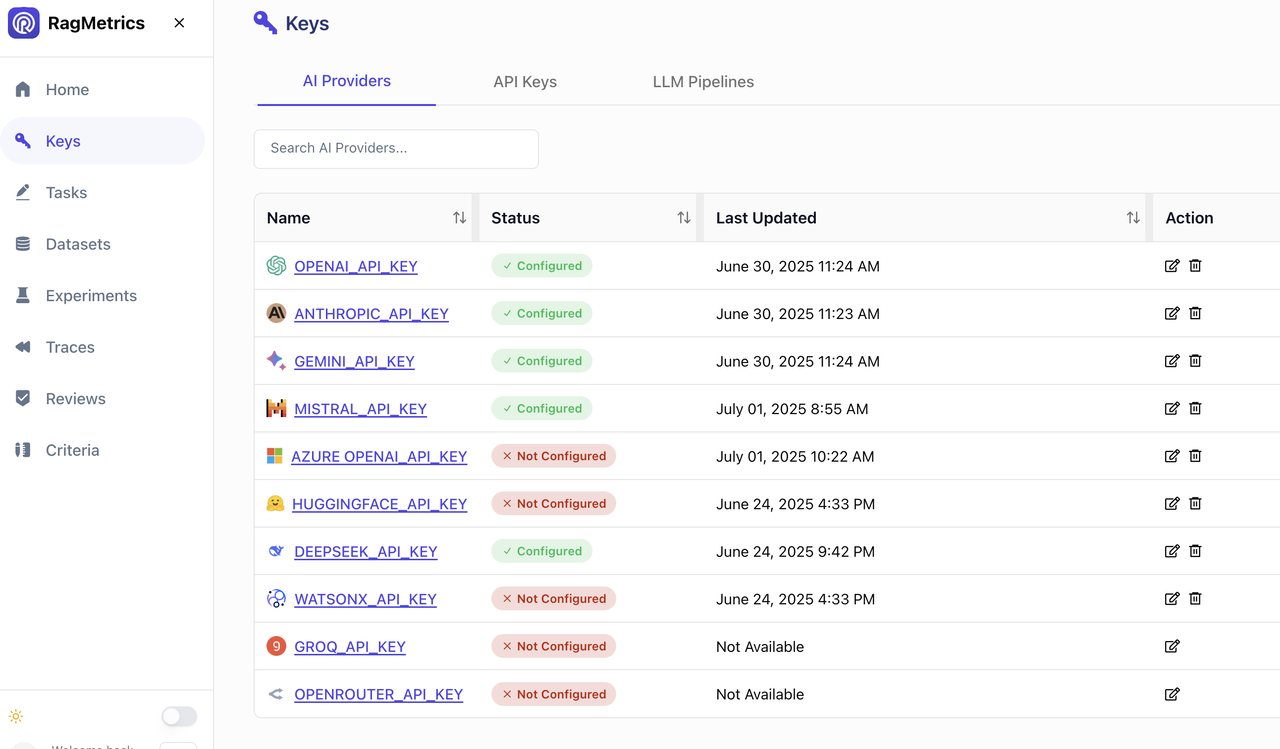The image size is (1280, 749).
Task: Sort by Status column arrows
Action: pyautogui.click(x=684, y=218)
